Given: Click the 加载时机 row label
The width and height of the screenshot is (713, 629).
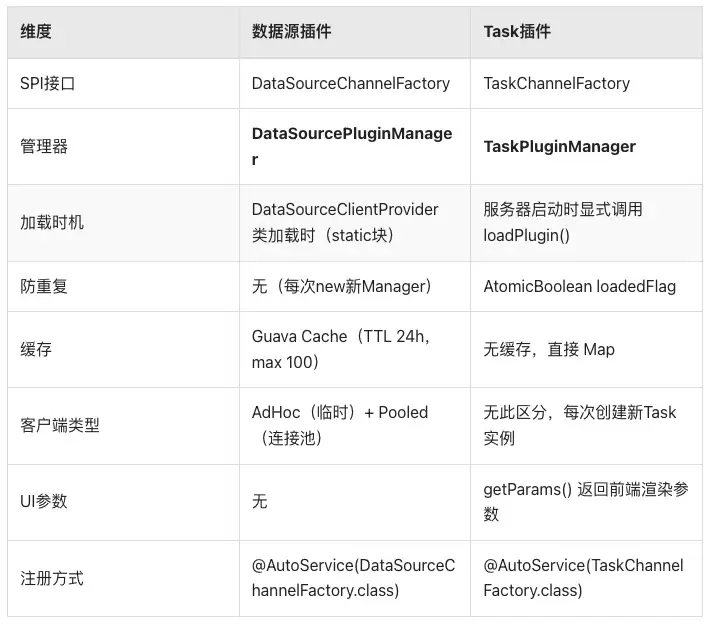Looking at the screenshot, I should coord(51,222).
